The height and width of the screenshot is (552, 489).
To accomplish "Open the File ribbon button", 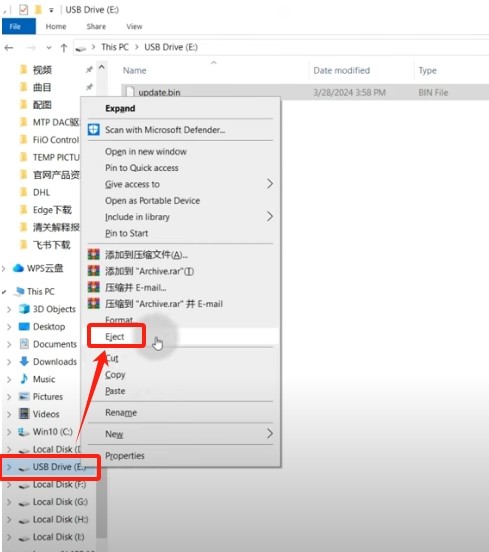I will point(19,26).
